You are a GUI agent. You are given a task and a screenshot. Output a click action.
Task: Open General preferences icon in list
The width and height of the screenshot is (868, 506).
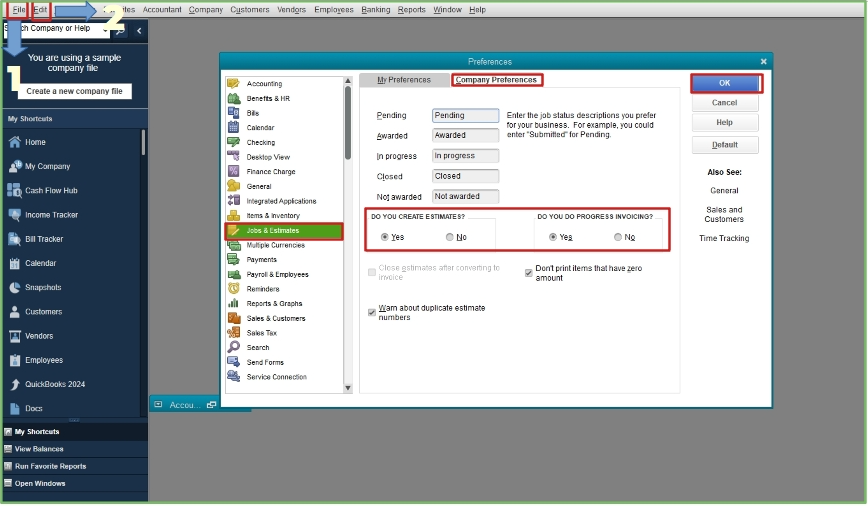(233, 186)
